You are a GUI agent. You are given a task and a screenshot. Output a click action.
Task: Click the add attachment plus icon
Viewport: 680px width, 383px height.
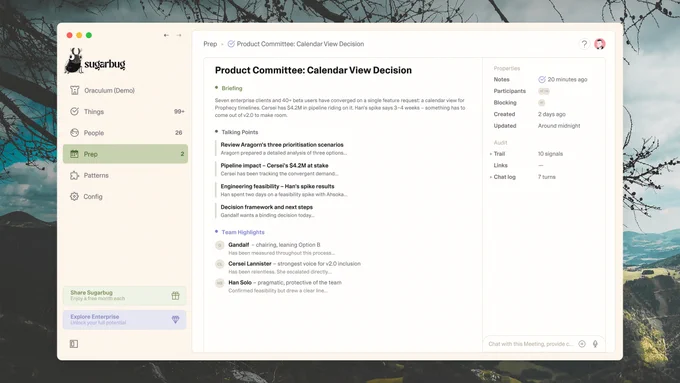tap(582, 344)
